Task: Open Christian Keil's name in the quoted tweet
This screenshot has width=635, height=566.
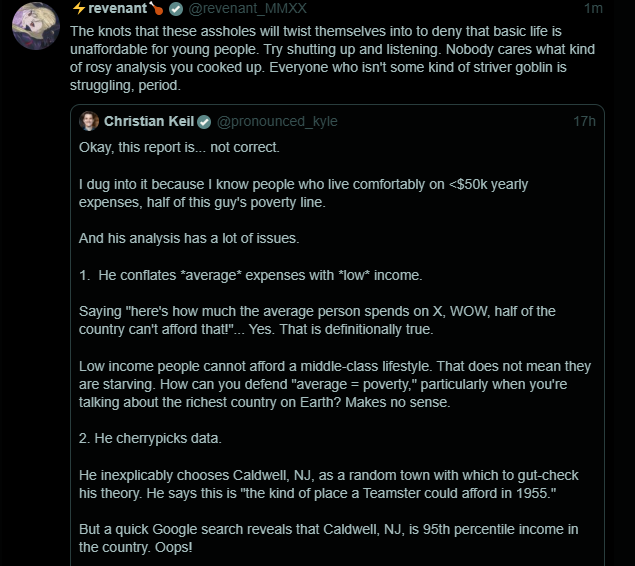Action: click(x=148, y=121)
